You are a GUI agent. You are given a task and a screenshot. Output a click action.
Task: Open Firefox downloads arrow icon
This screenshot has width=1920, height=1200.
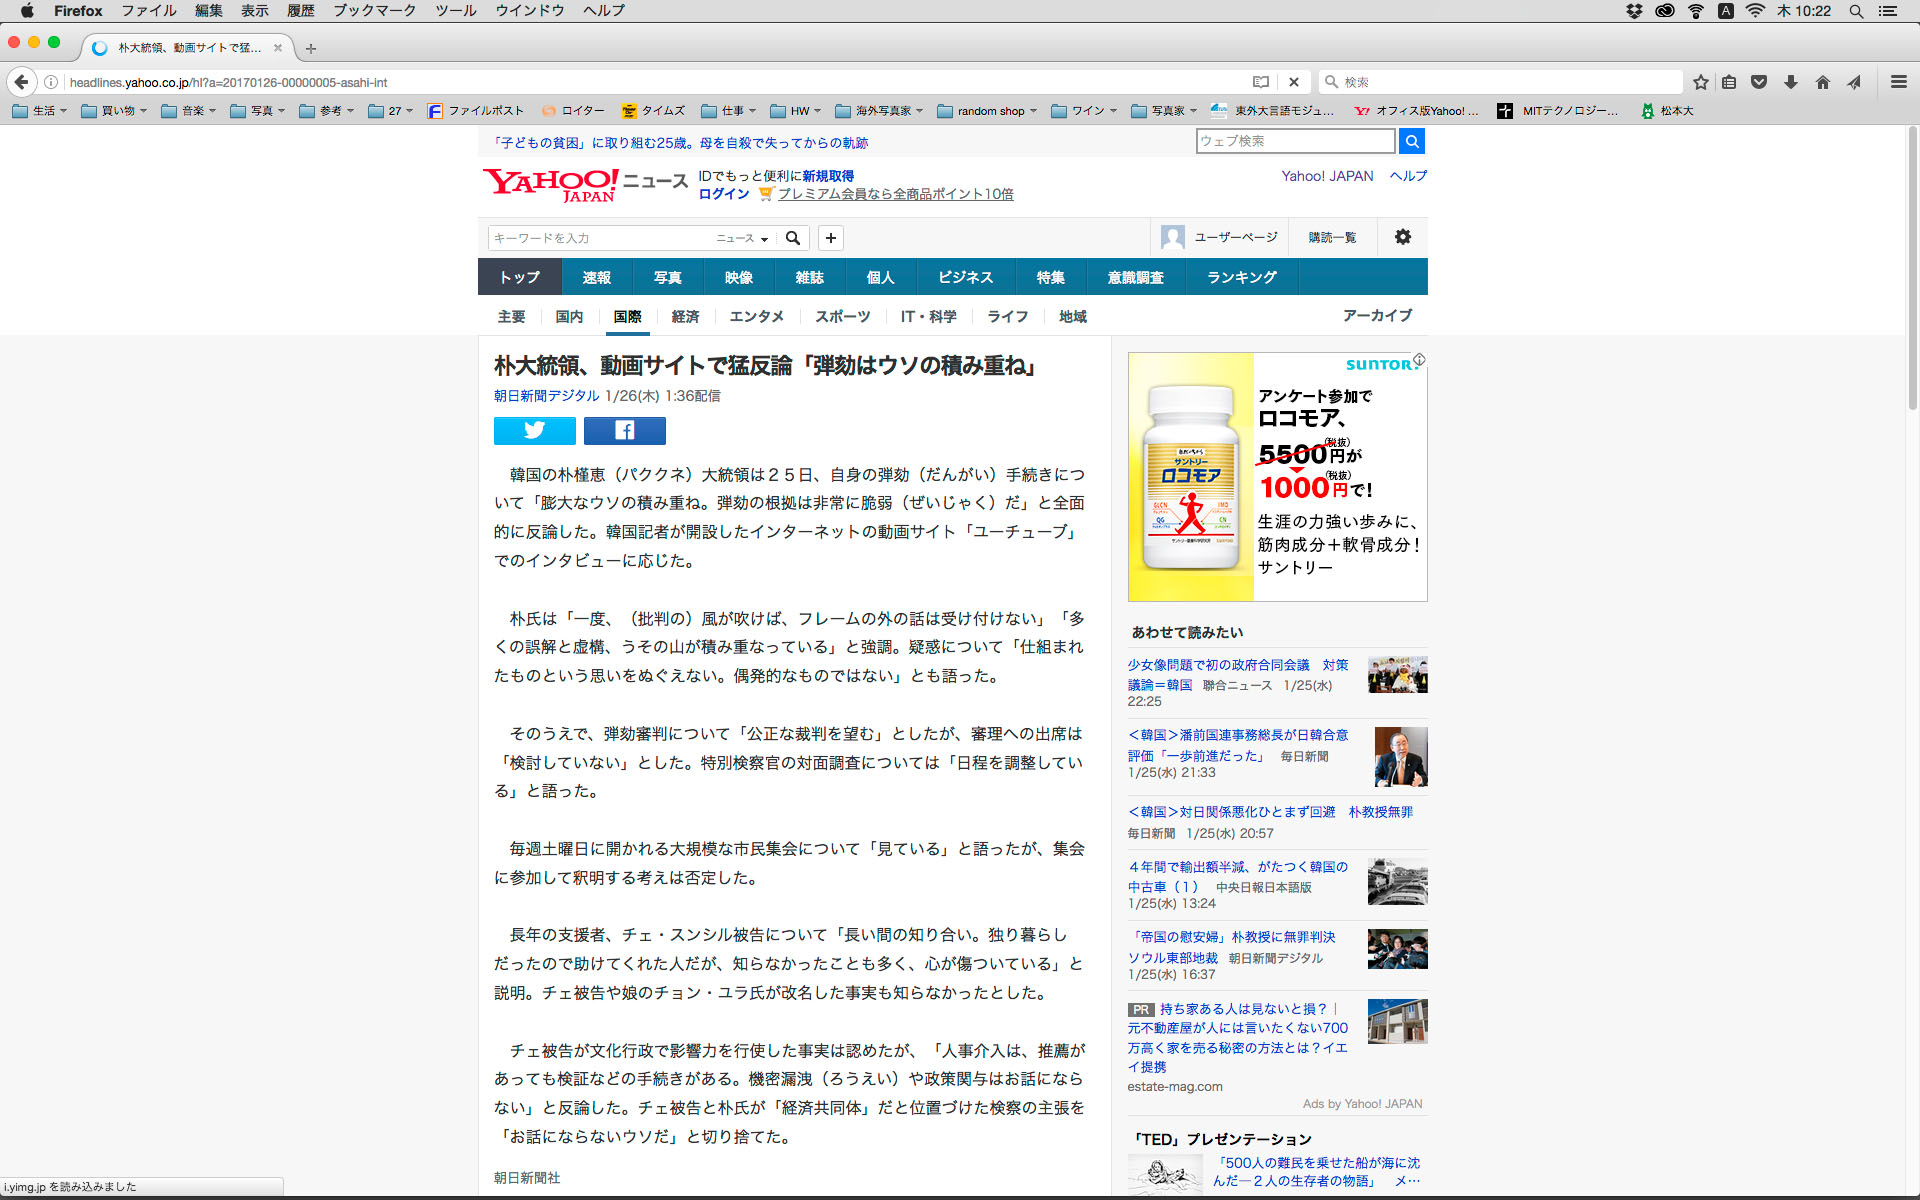pyautogui.click(x=1791, y=82)
